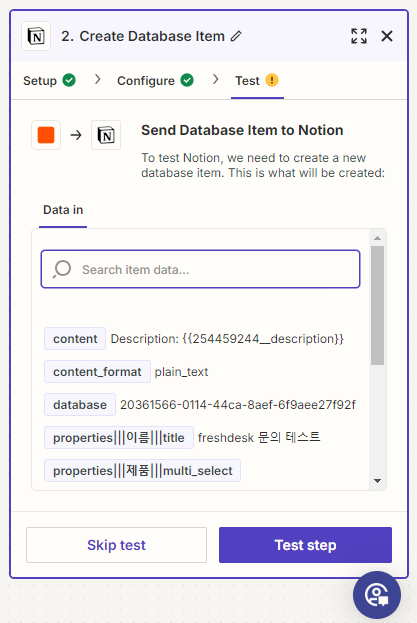Select the content_format field label
The height and width of the screenshot is (623, 417).
[x=97, y=371]
